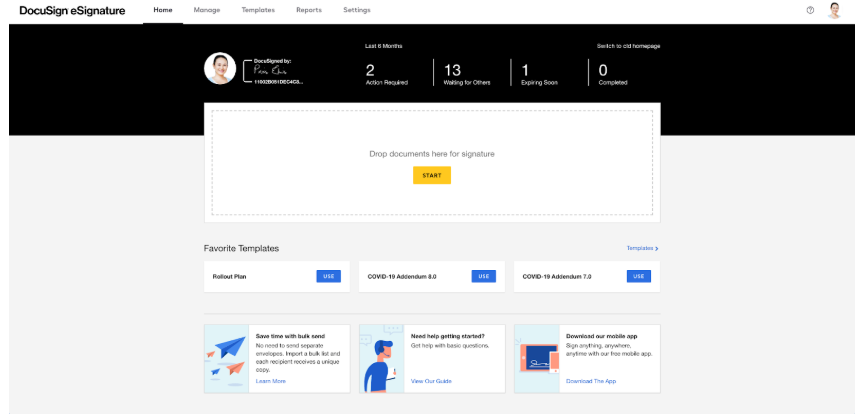Image resolution: width=860 pixels, height=418 pixels.
Task: Expand the Templates link with chevron
Action: click(x=642, y=248)
